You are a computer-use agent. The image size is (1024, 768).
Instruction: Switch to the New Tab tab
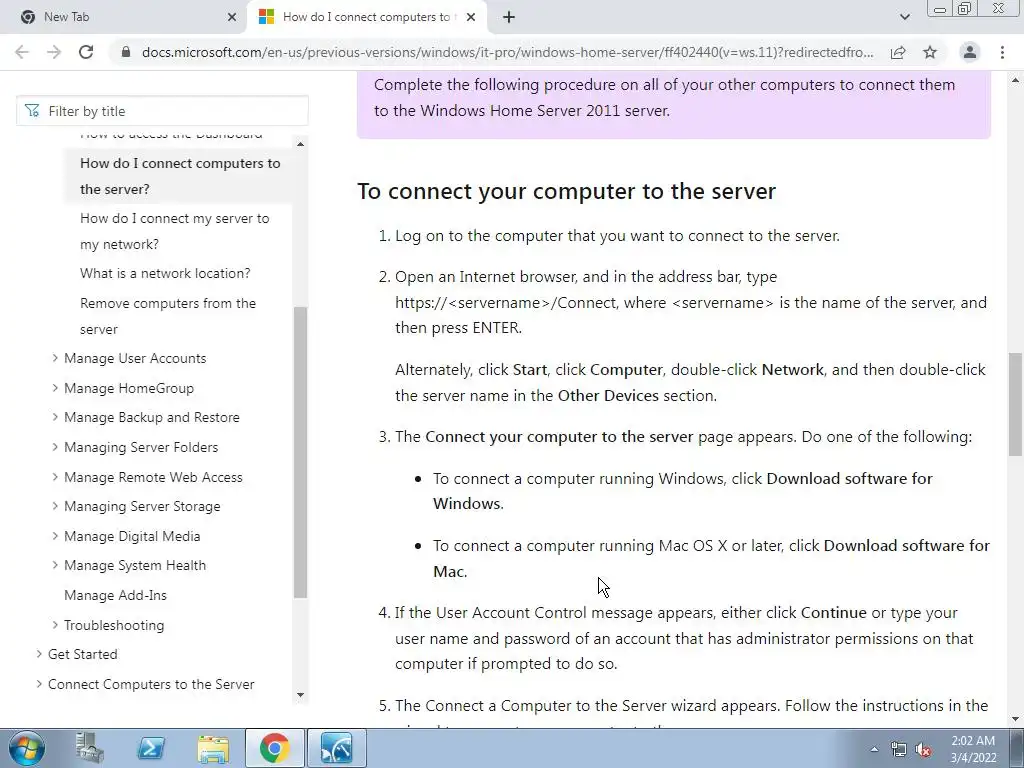click(124, 17)
